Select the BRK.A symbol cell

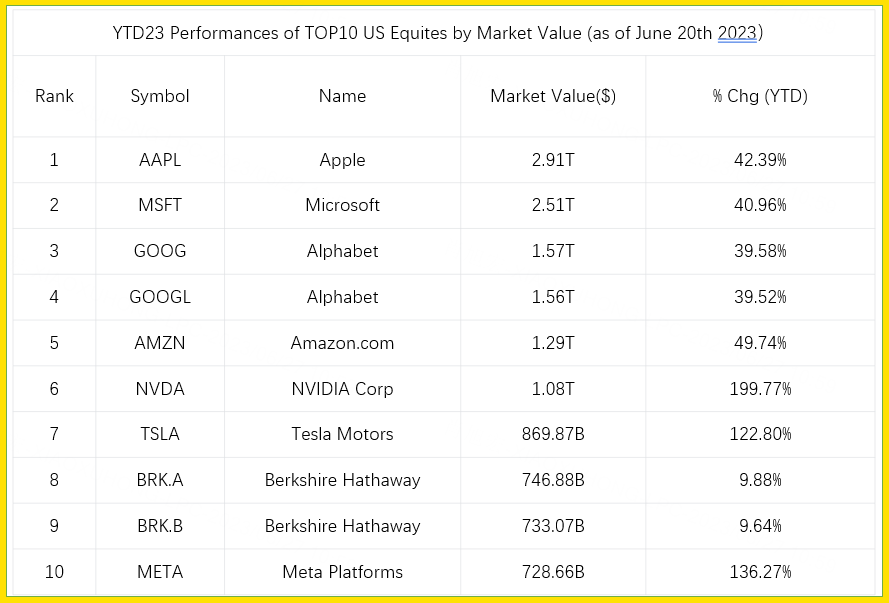(x=160, y=480)
